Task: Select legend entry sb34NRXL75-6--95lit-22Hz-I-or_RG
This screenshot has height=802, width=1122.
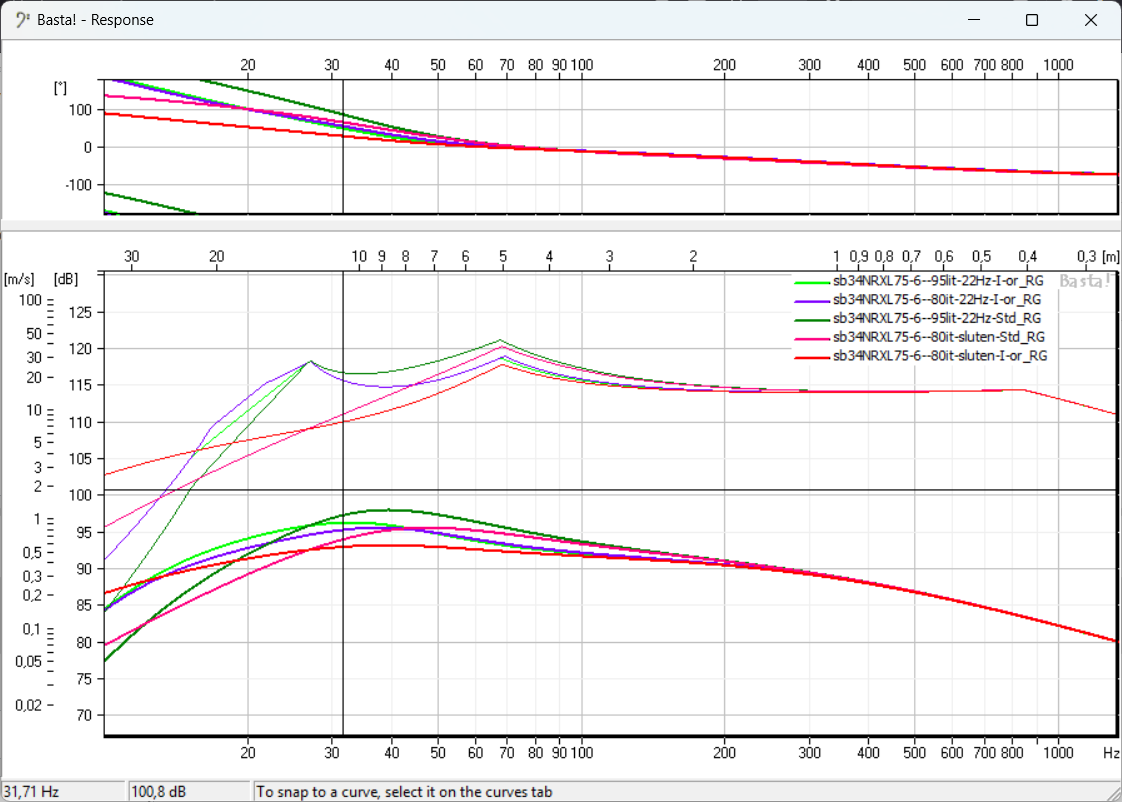Action: 938,281
